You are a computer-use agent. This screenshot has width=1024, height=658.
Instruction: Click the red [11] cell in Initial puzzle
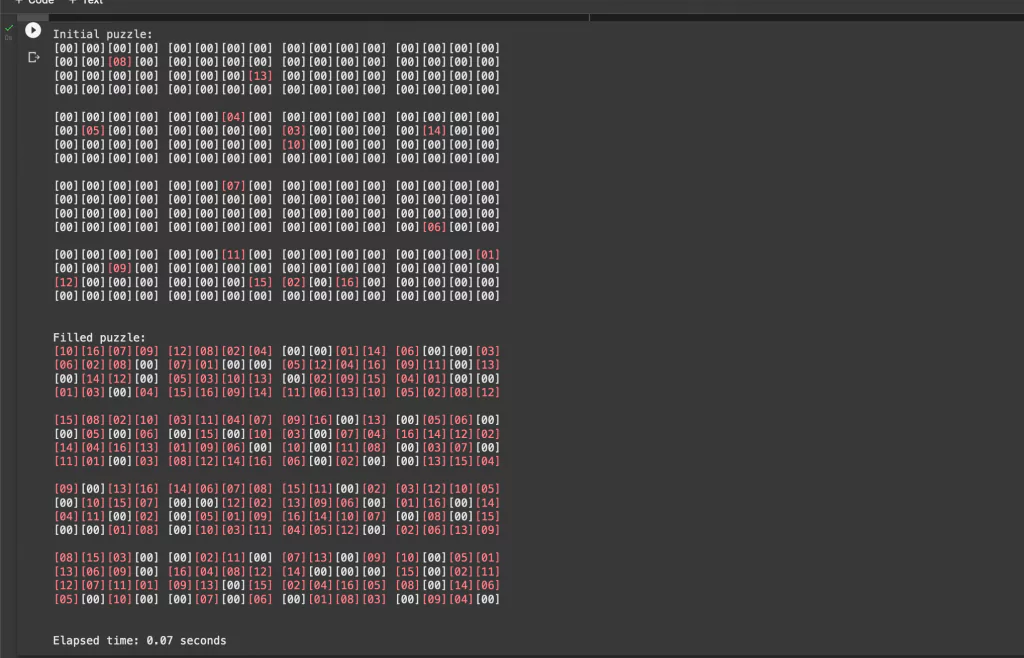[x=233, y=255]
